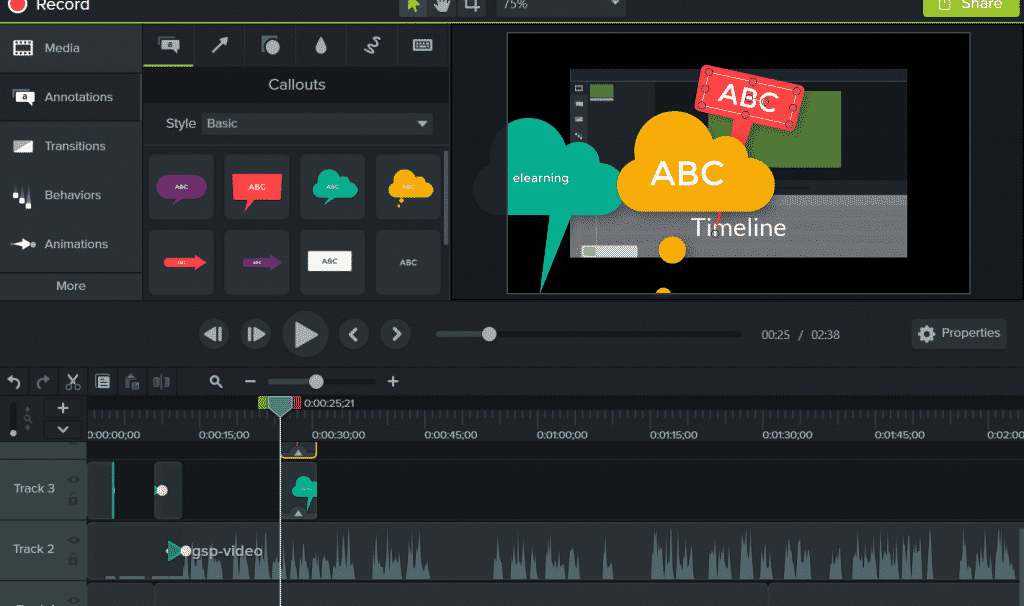Choose the orange thought cloud callout
This screenshot has width=1024, height=606.
[x=408, y=187]
